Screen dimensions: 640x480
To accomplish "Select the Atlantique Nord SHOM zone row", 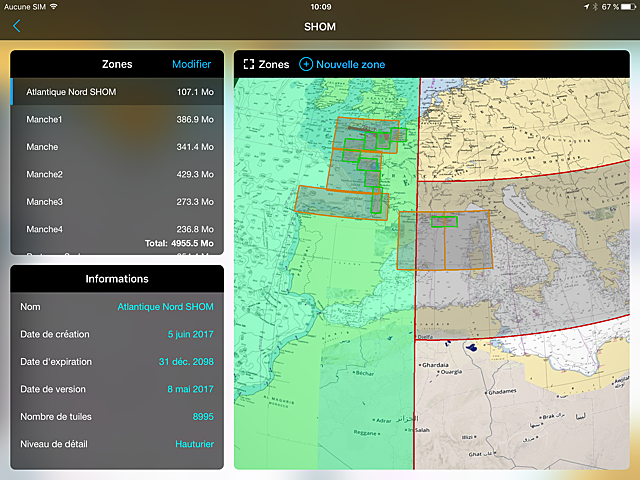I will (x=117, y=92).
